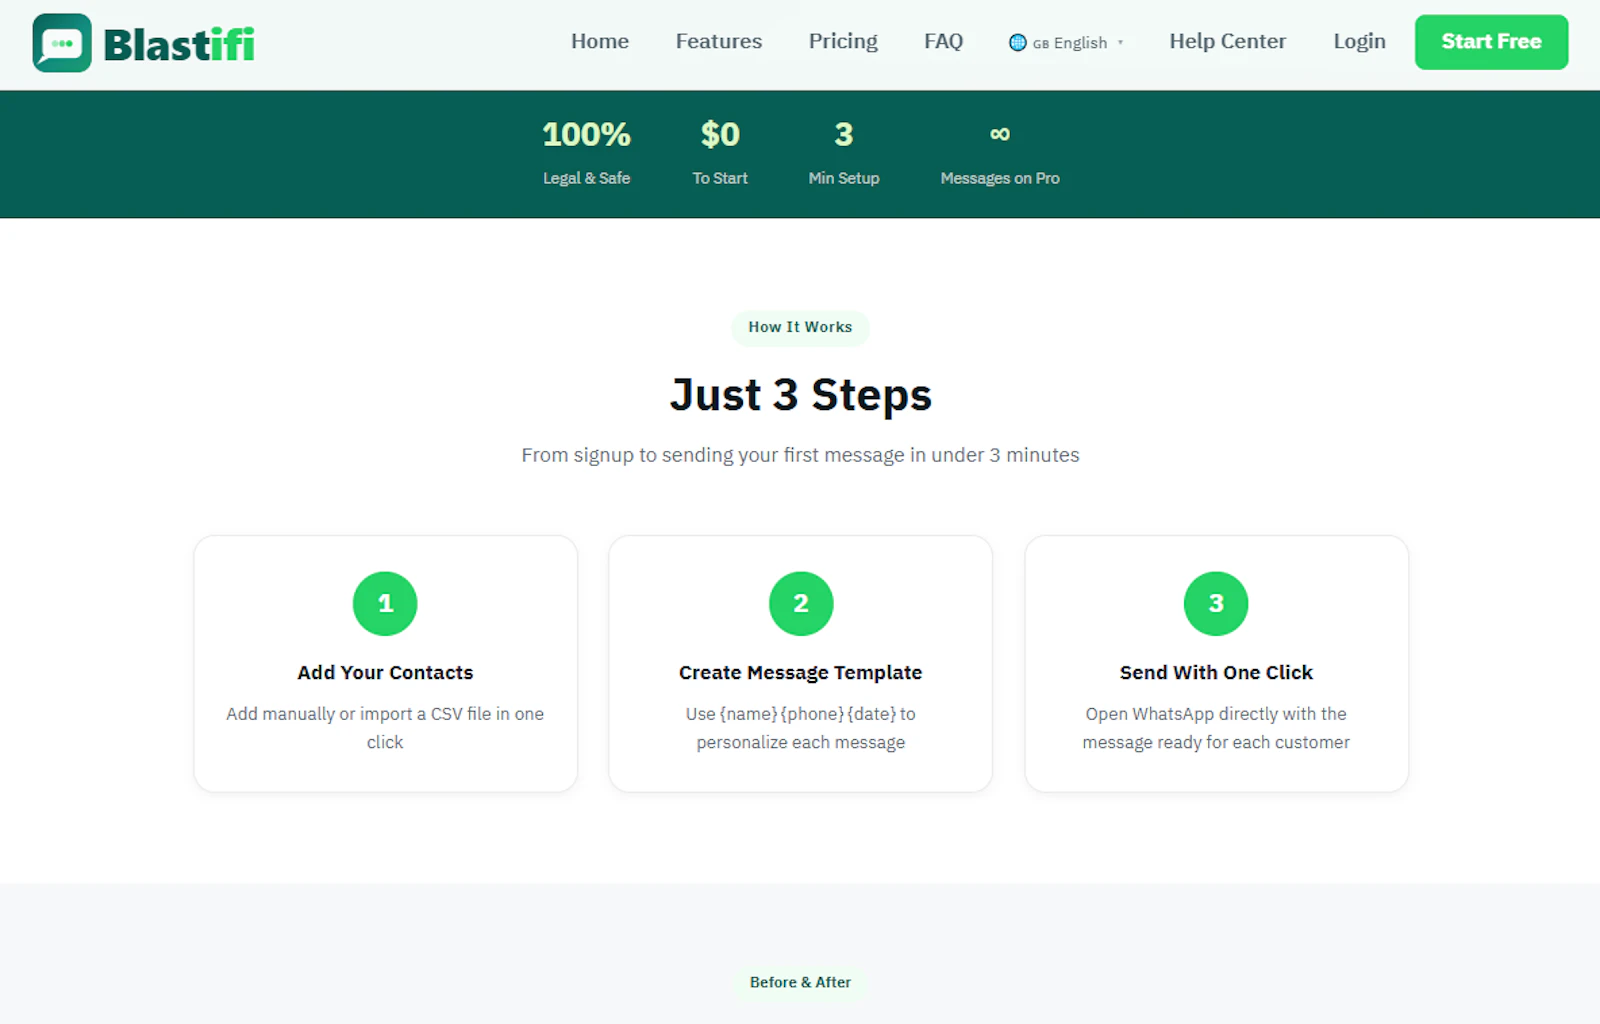
Task: Click the Blastifi chat bubble logo icon
Action: click(62, 43)
